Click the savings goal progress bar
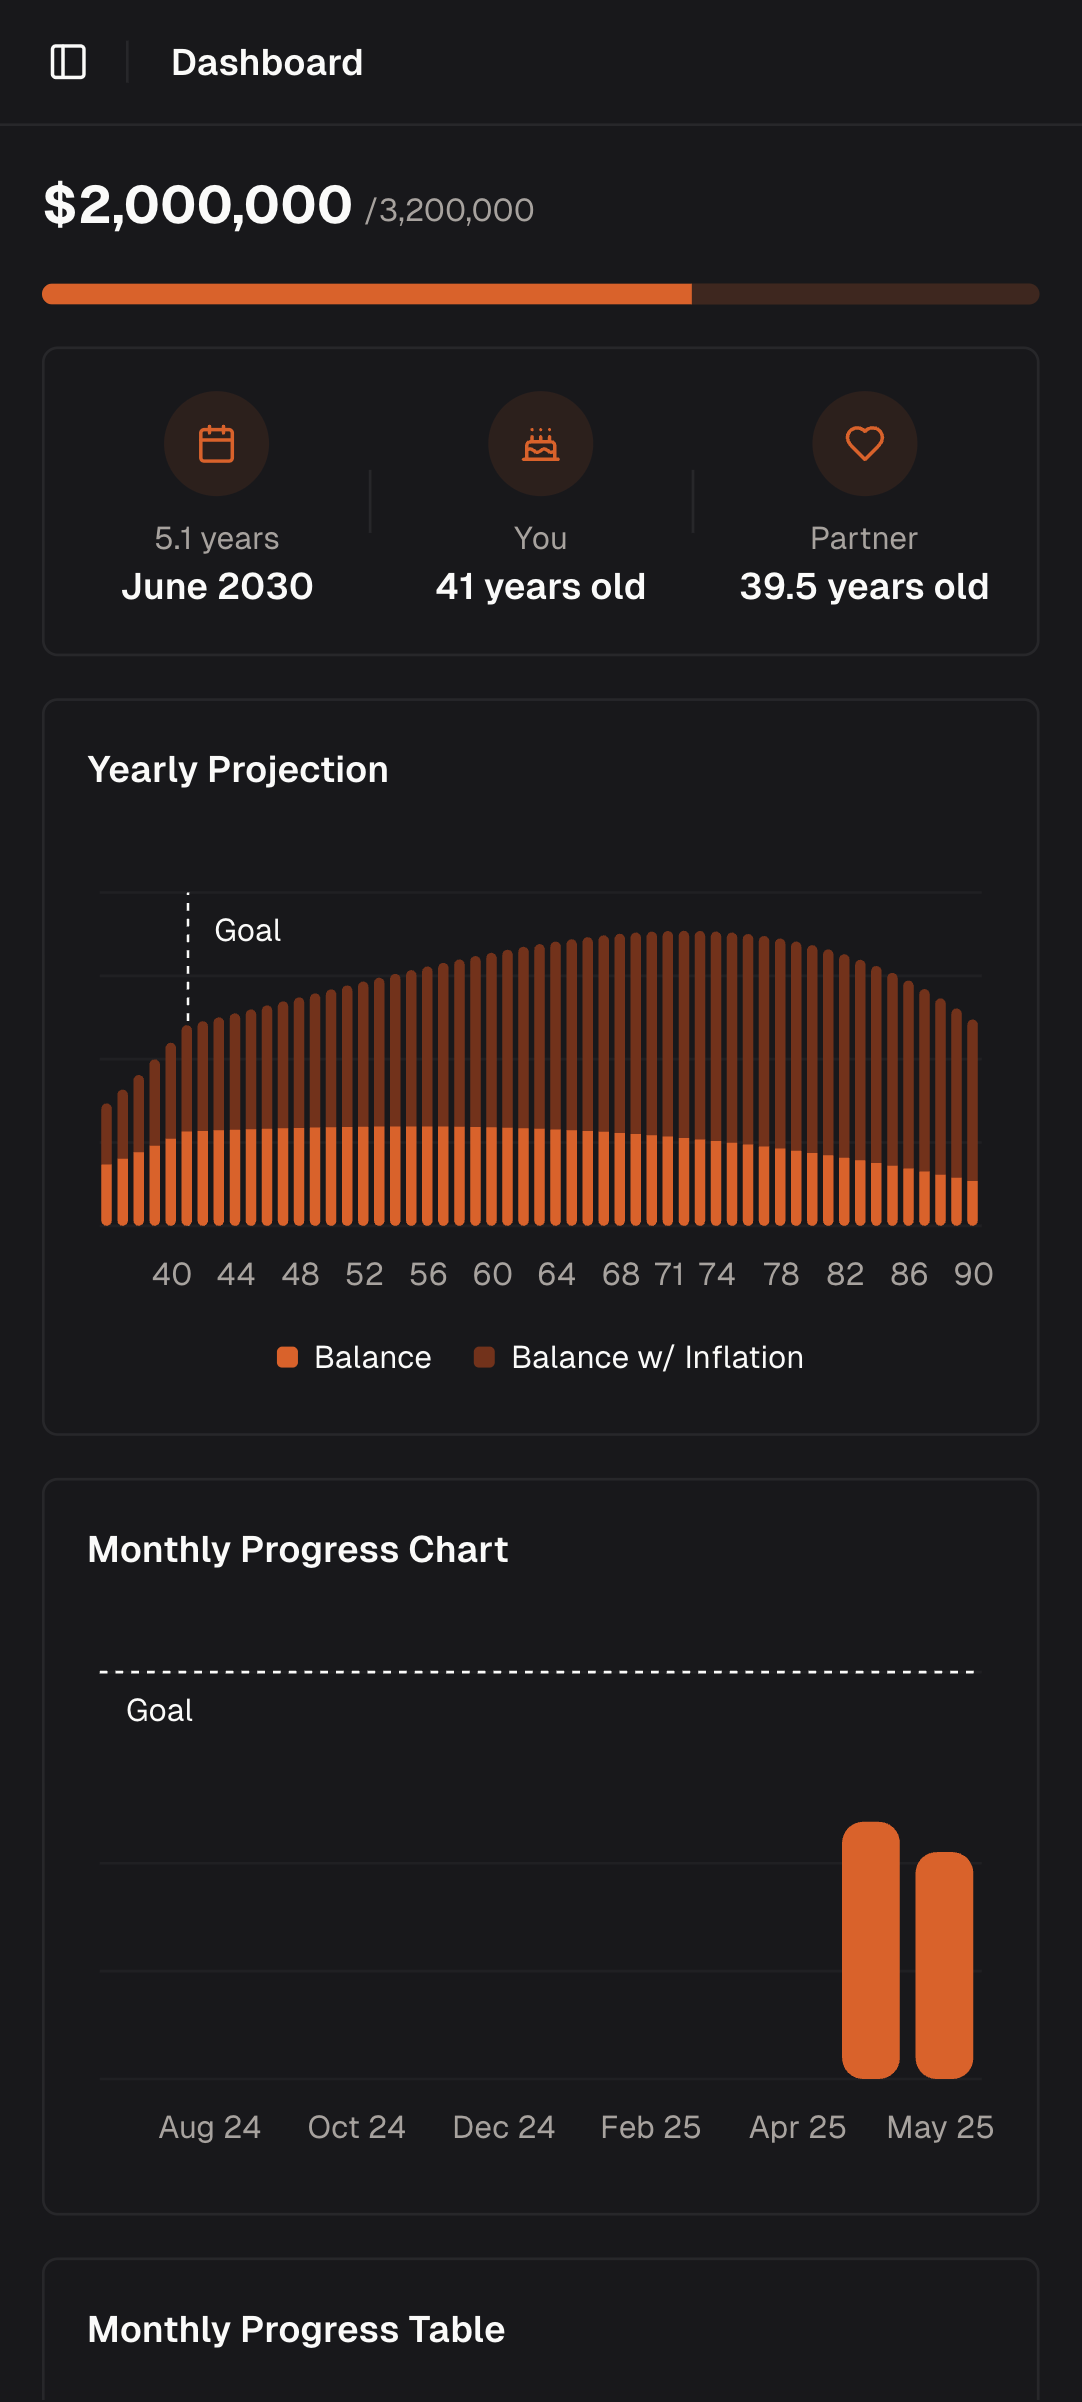 (540, 294)
